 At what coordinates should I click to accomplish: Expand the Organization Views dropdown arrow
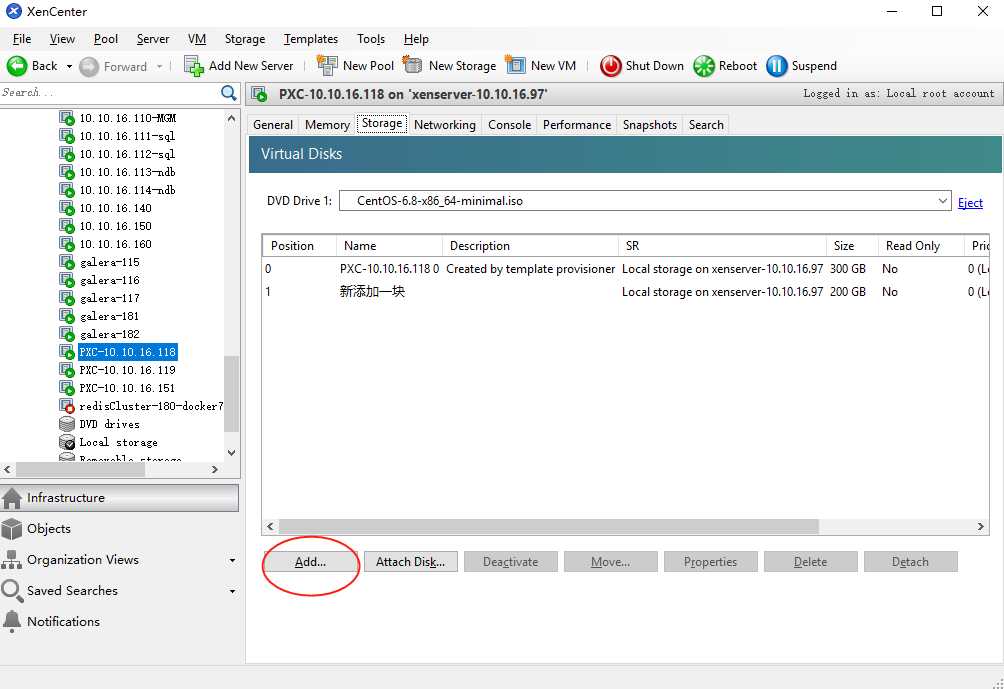pyautogui.click(x=232, y=560)
